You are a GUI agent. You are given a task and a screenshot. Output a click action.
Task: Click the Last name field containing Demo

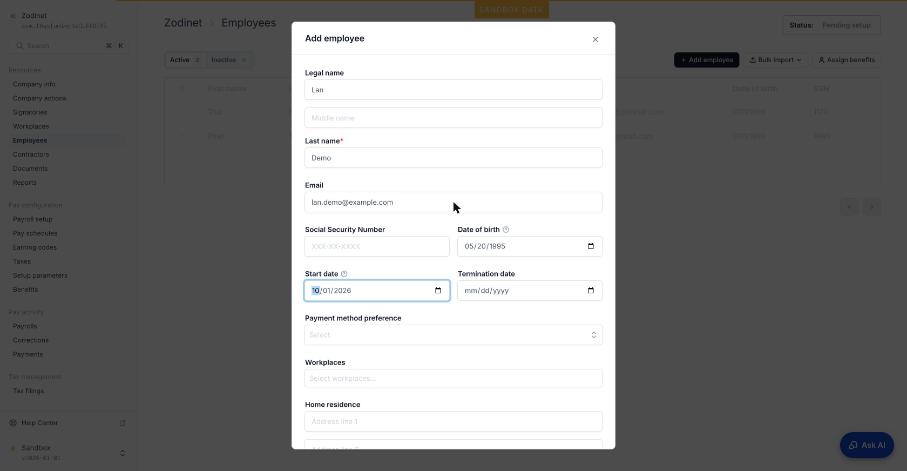(x=454, y=157)
